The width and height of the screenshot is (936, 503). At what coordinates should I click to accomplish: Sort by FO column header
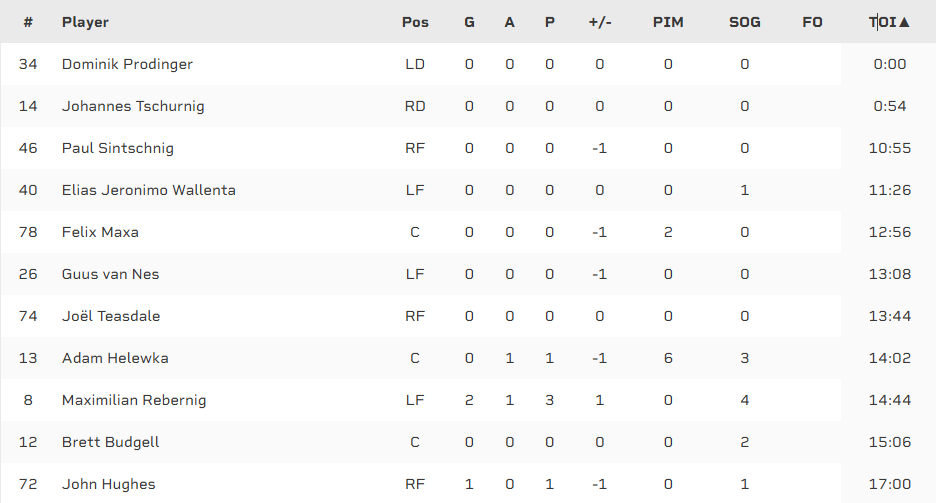click(812, 22)
